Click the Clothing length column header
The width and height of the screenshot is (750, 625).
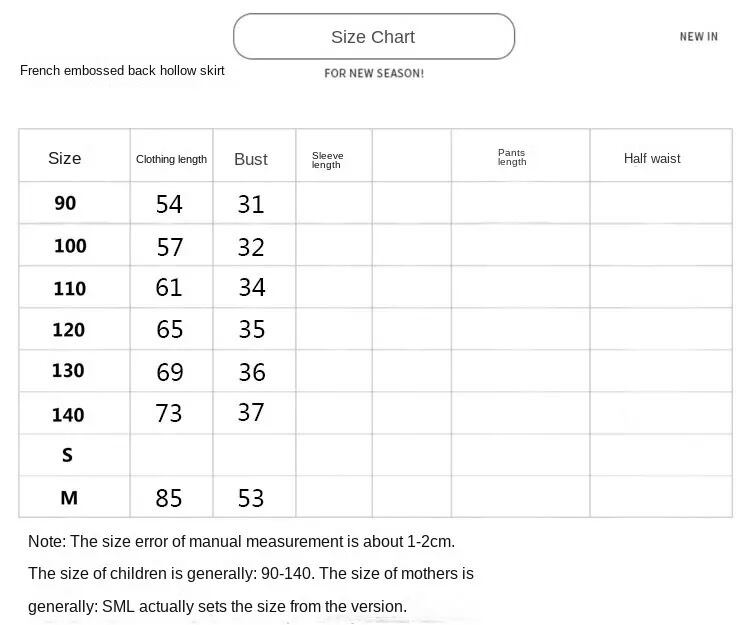pyautogui.click(x=171, y=159)
